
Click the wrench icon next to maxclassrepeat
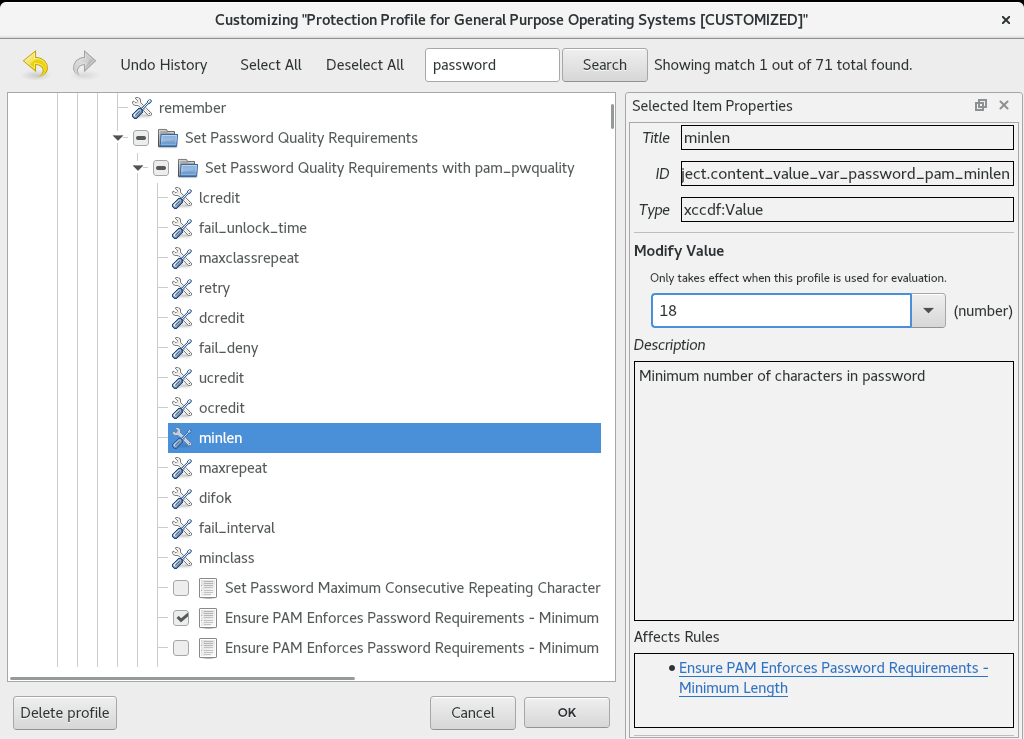pos(181,258)
